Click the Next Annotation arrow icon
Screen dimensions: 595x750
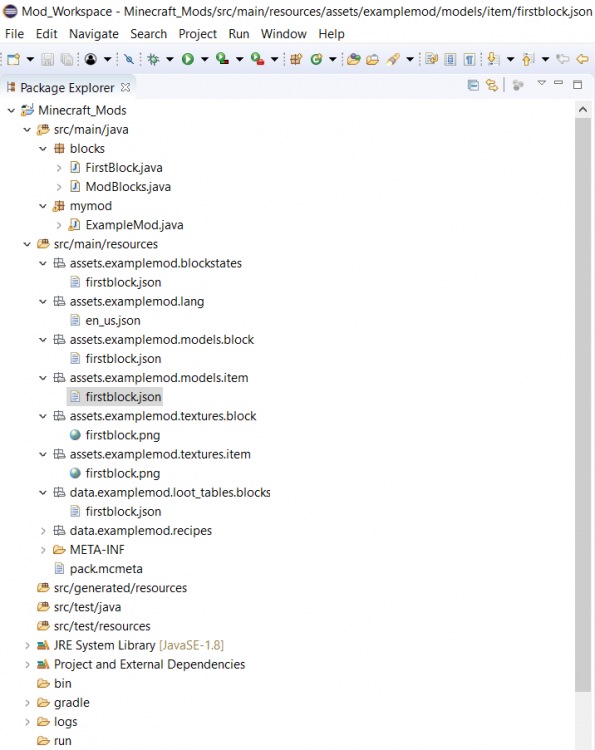point(493,59)
